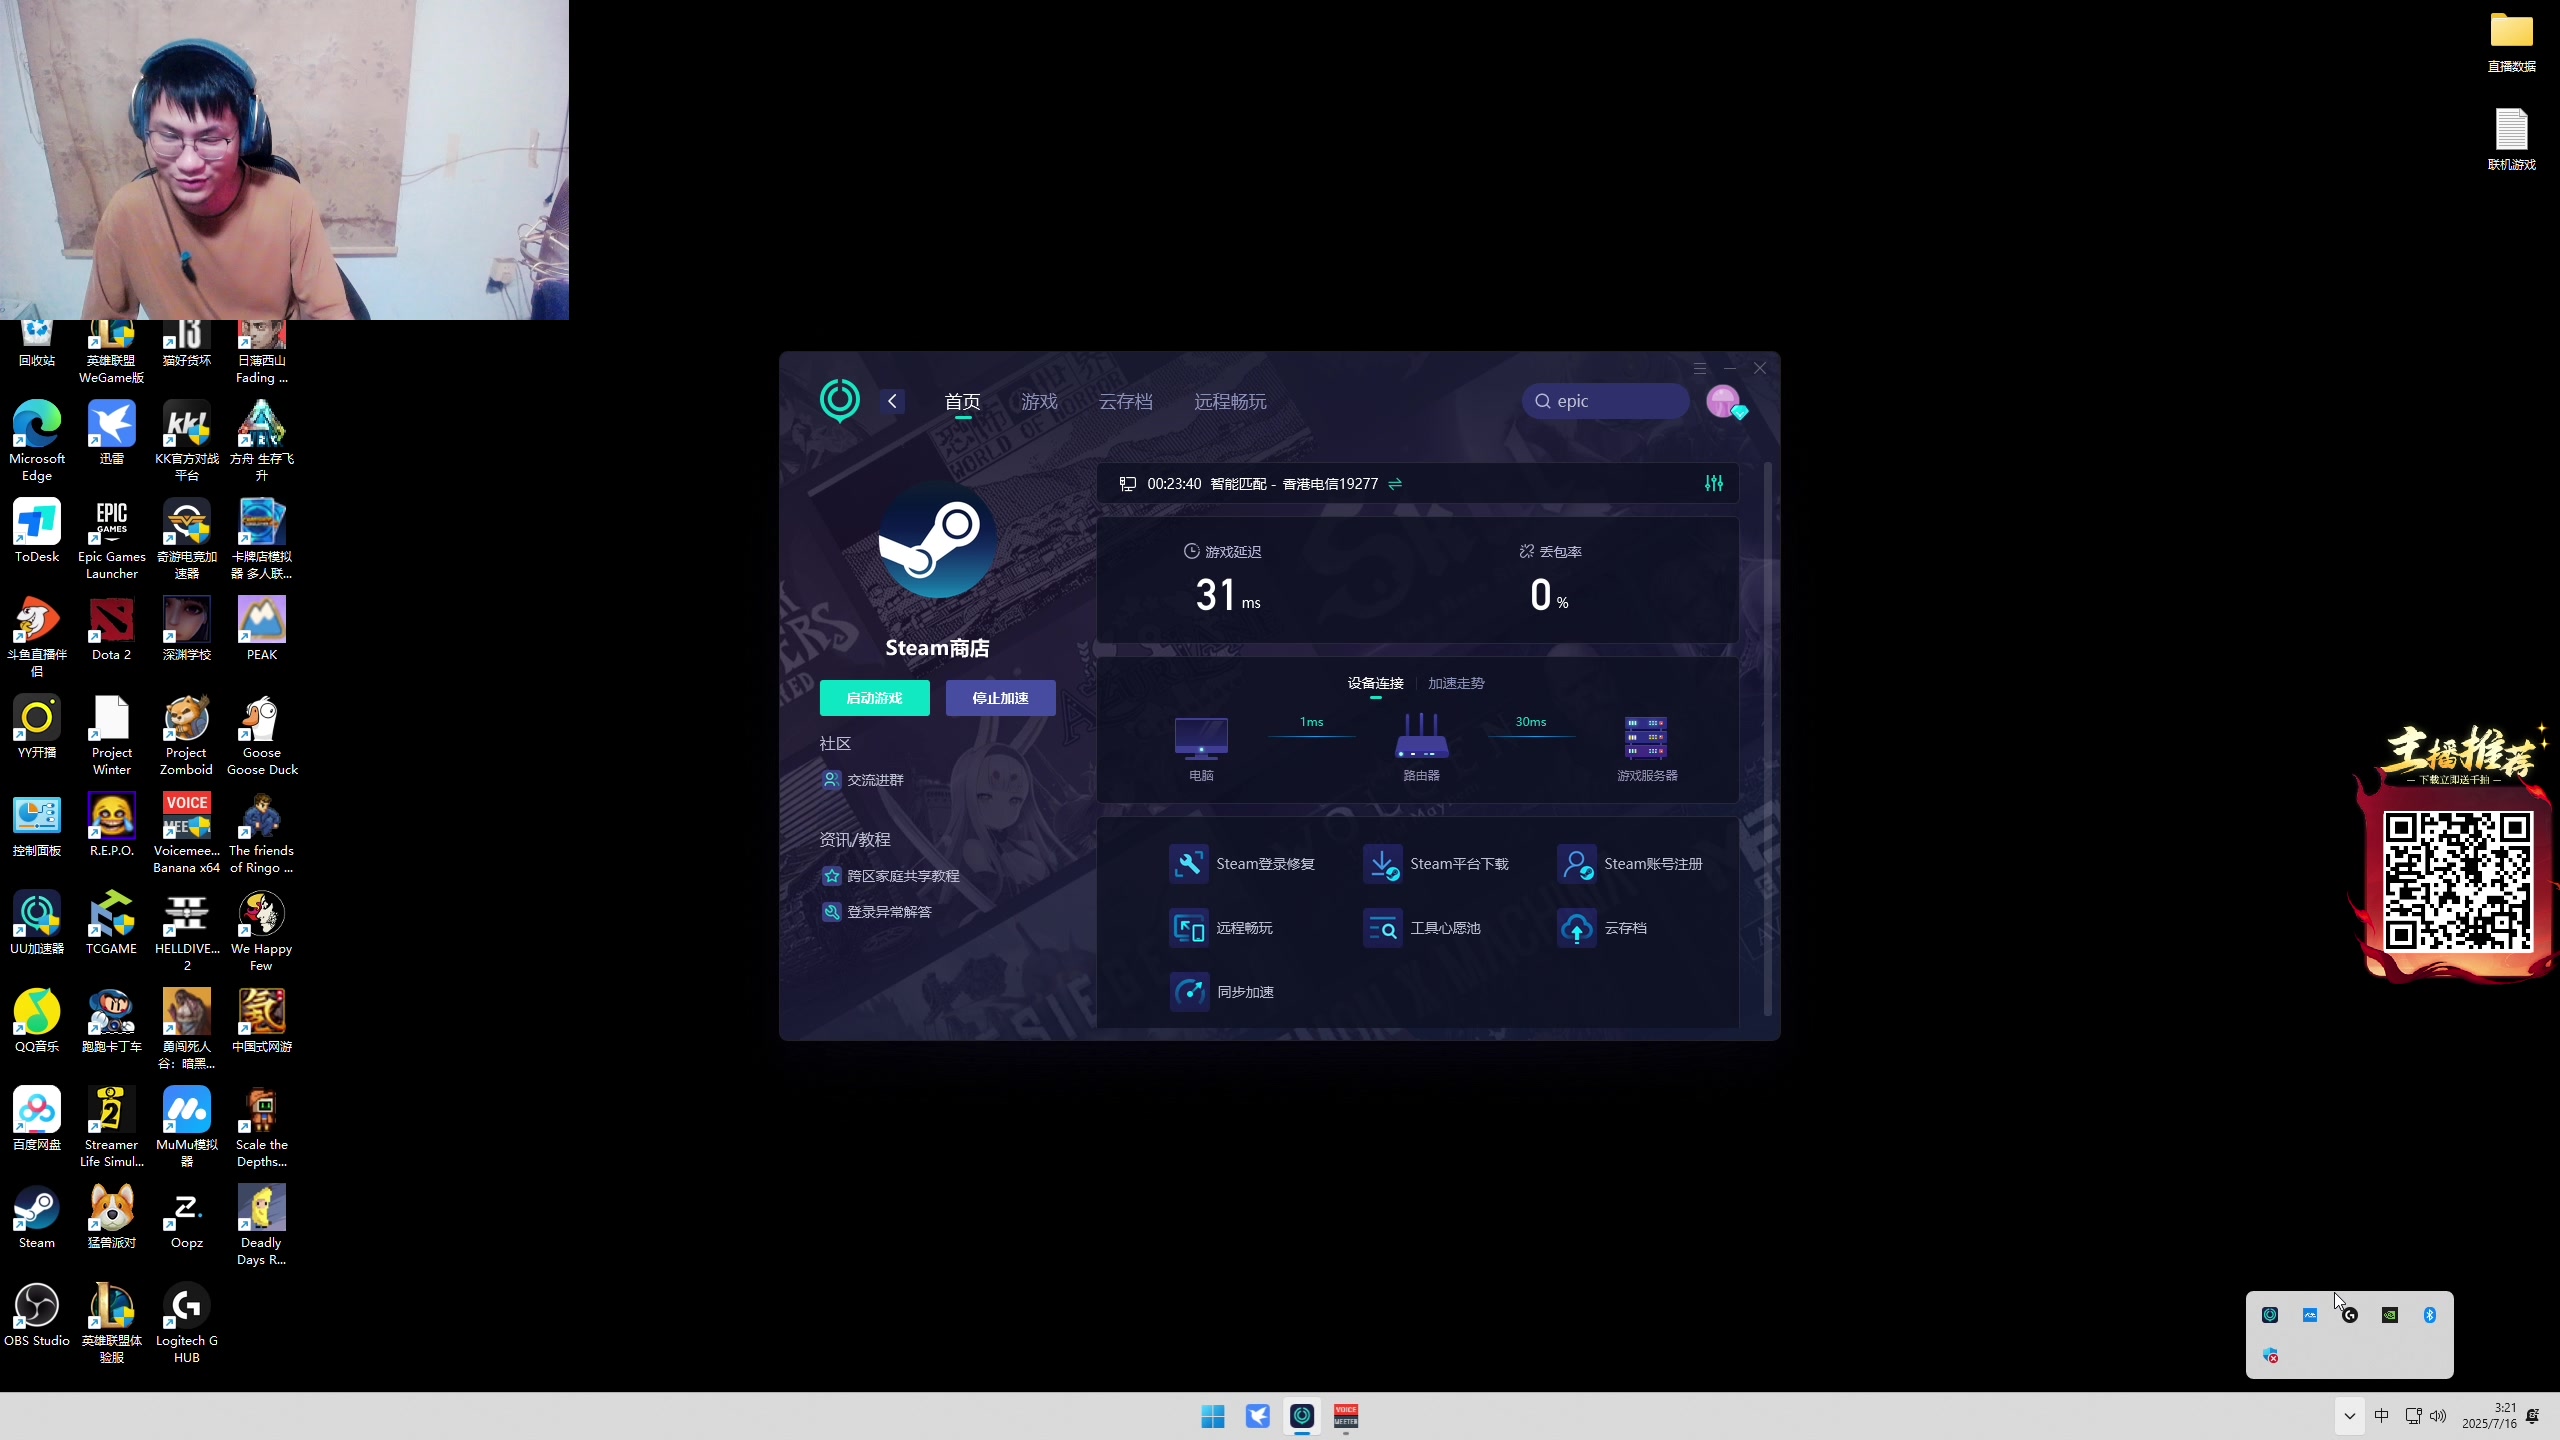Open 同步加速 tool
2560x1440 pixels.
pyautogui.click(x=1222, y=992)
